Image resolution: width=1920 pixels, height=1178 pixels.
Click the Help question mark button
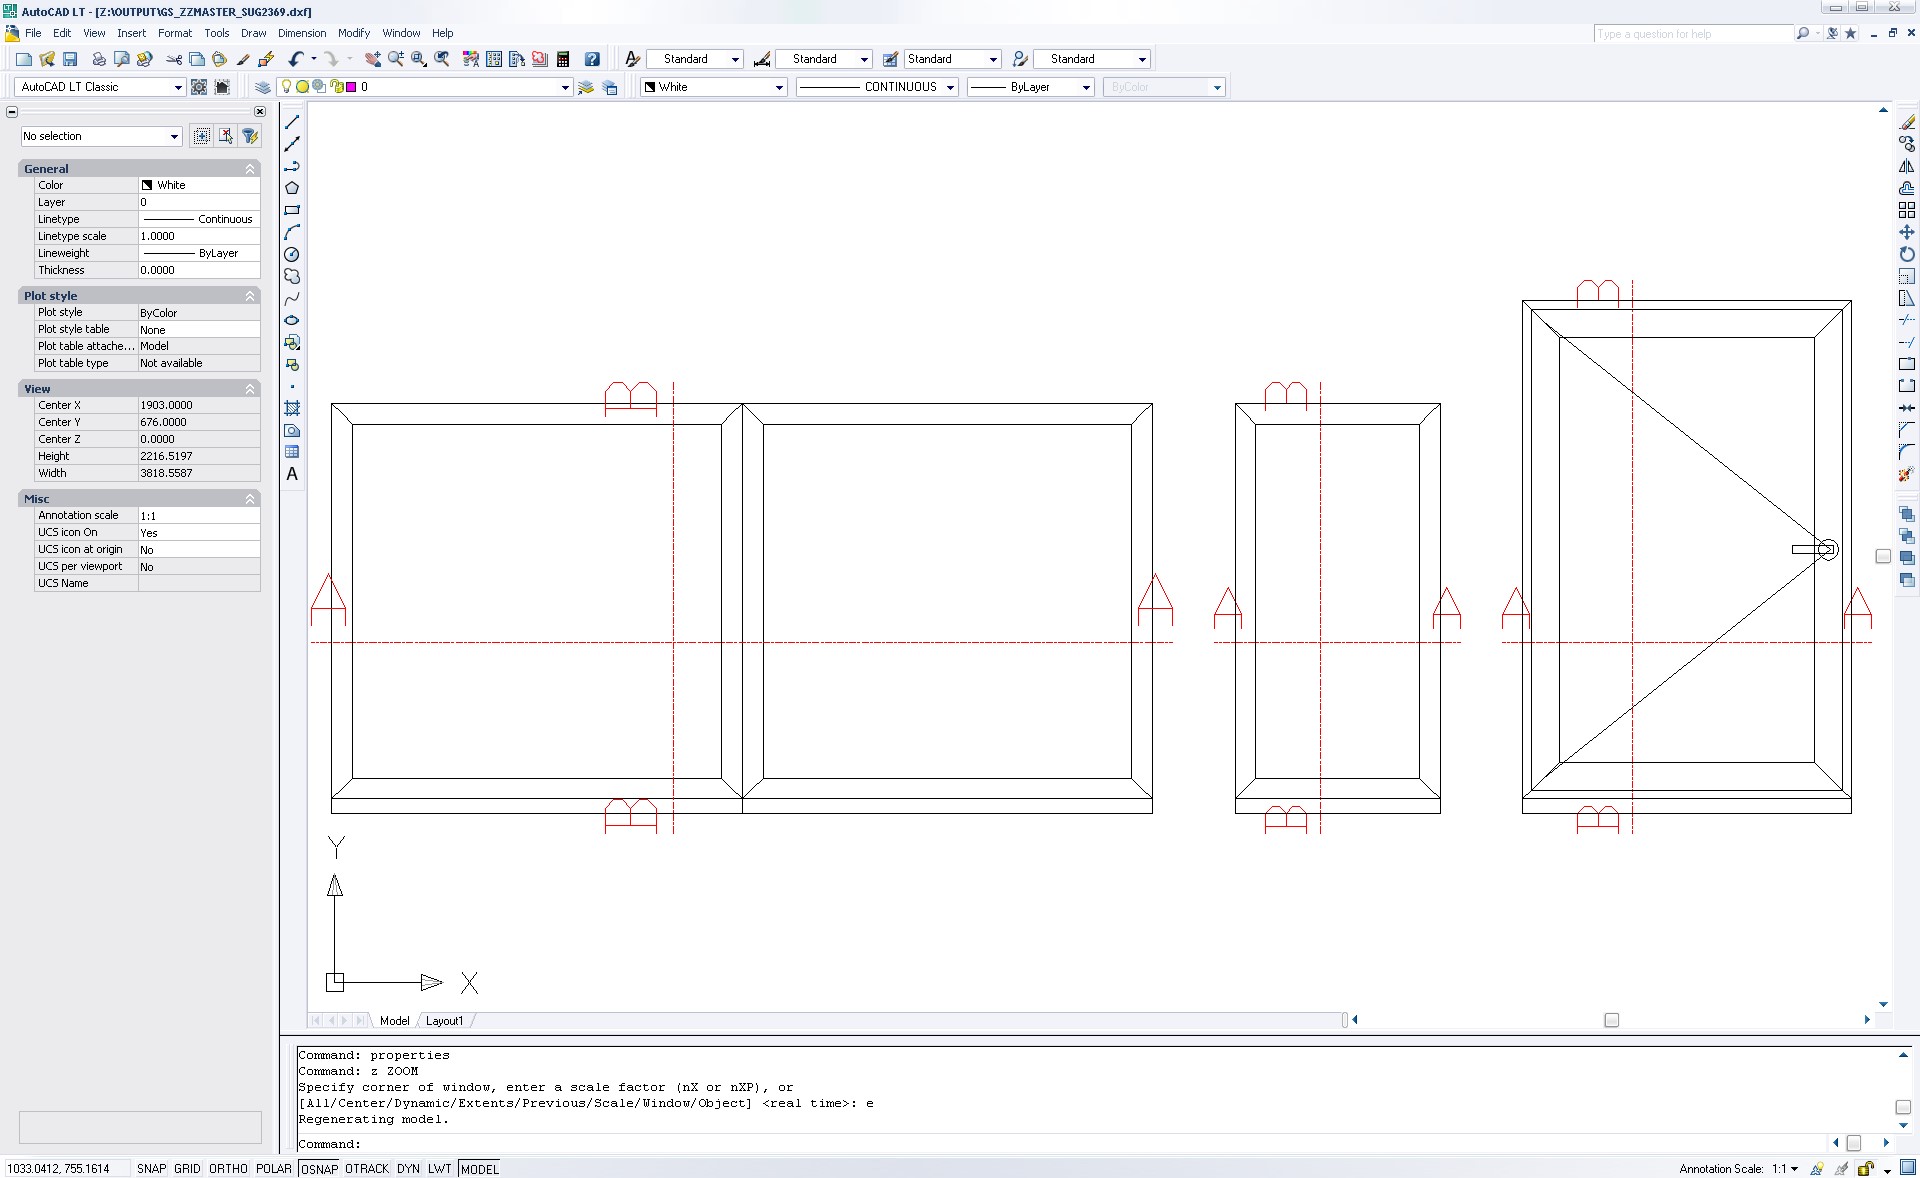(x=592, y=59)
